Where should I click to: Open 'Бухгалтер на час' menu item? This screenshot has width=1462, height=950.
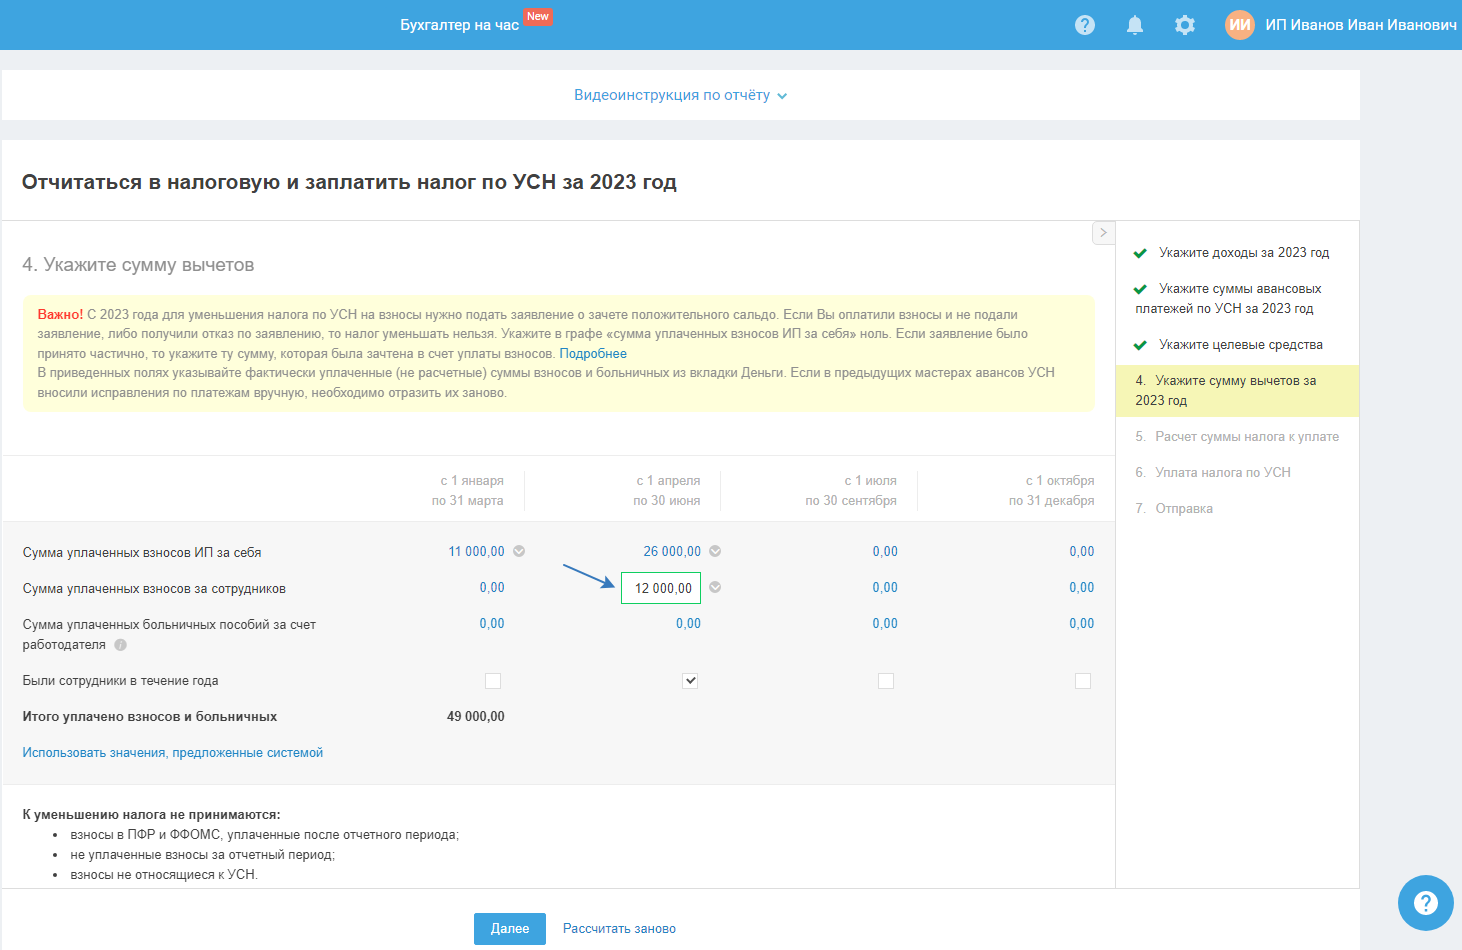pos(460,25)
